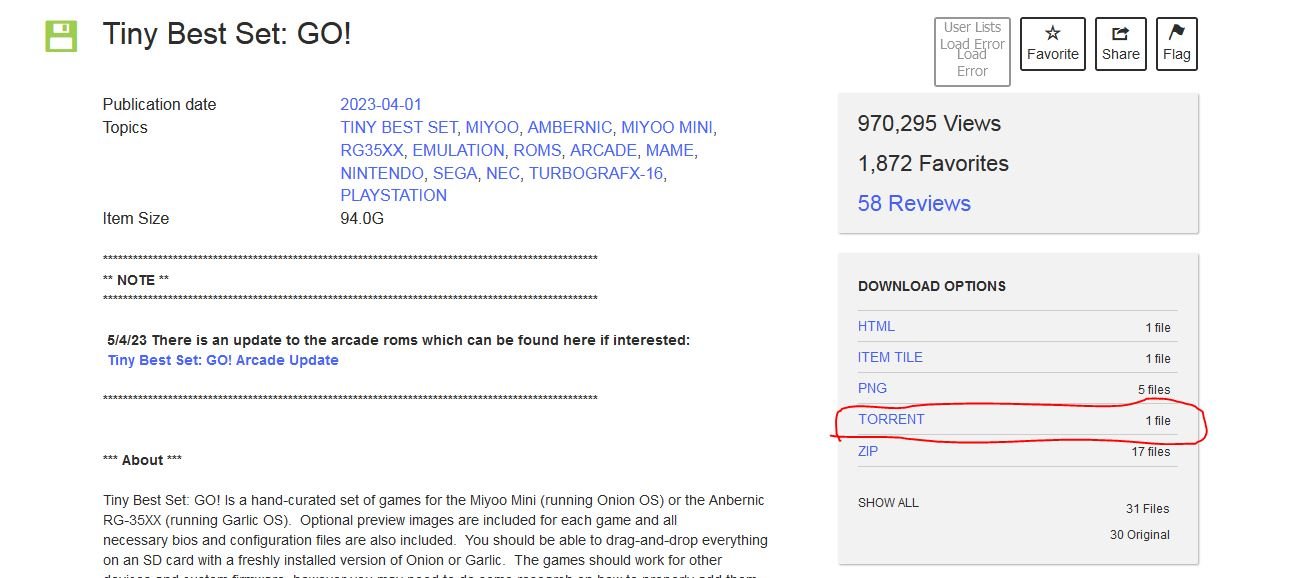Flag this item
The width and height of the screenshot is (1306, 578).
1177,44
